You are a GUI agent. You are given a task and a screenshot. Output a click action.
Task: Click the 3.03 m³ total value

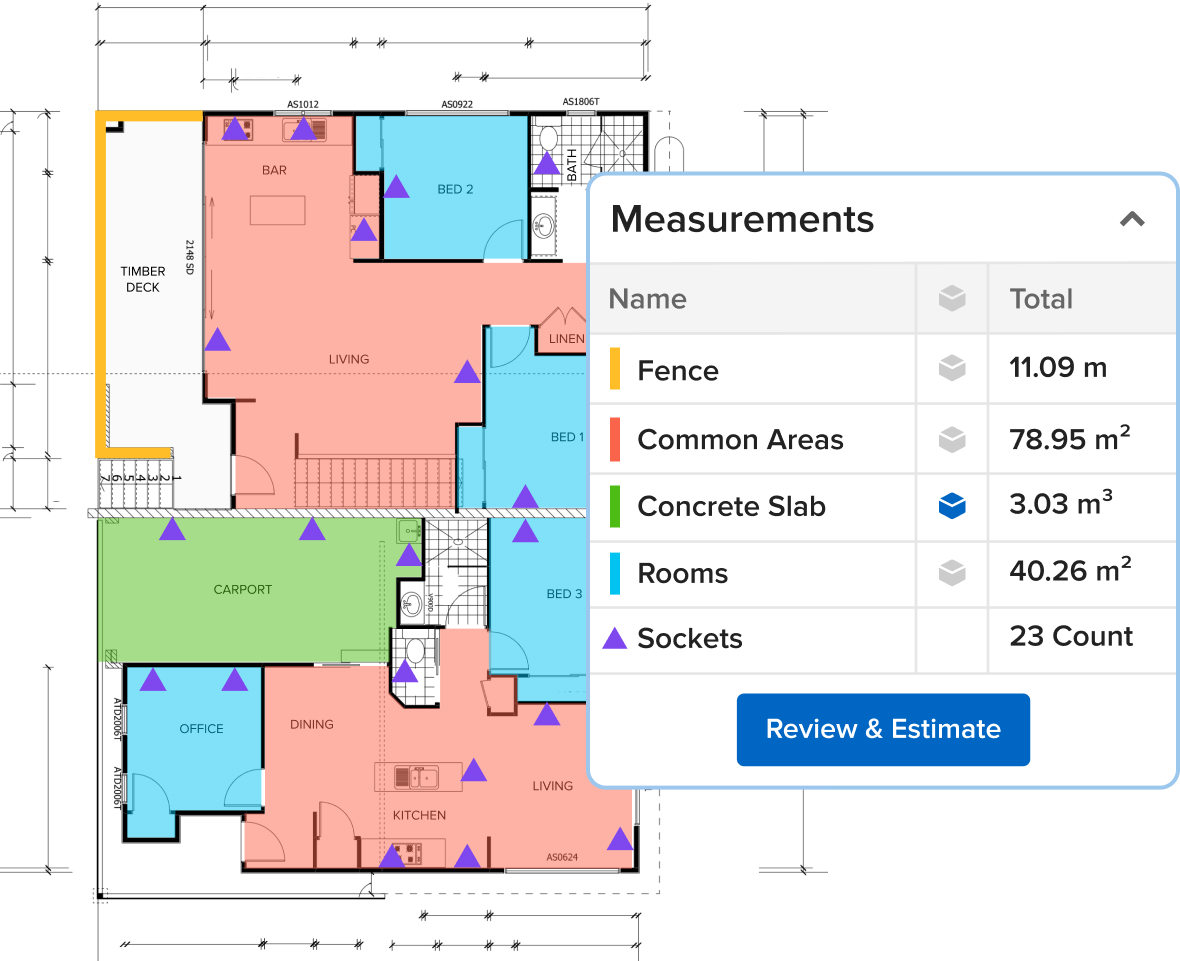coord(1061,503)
